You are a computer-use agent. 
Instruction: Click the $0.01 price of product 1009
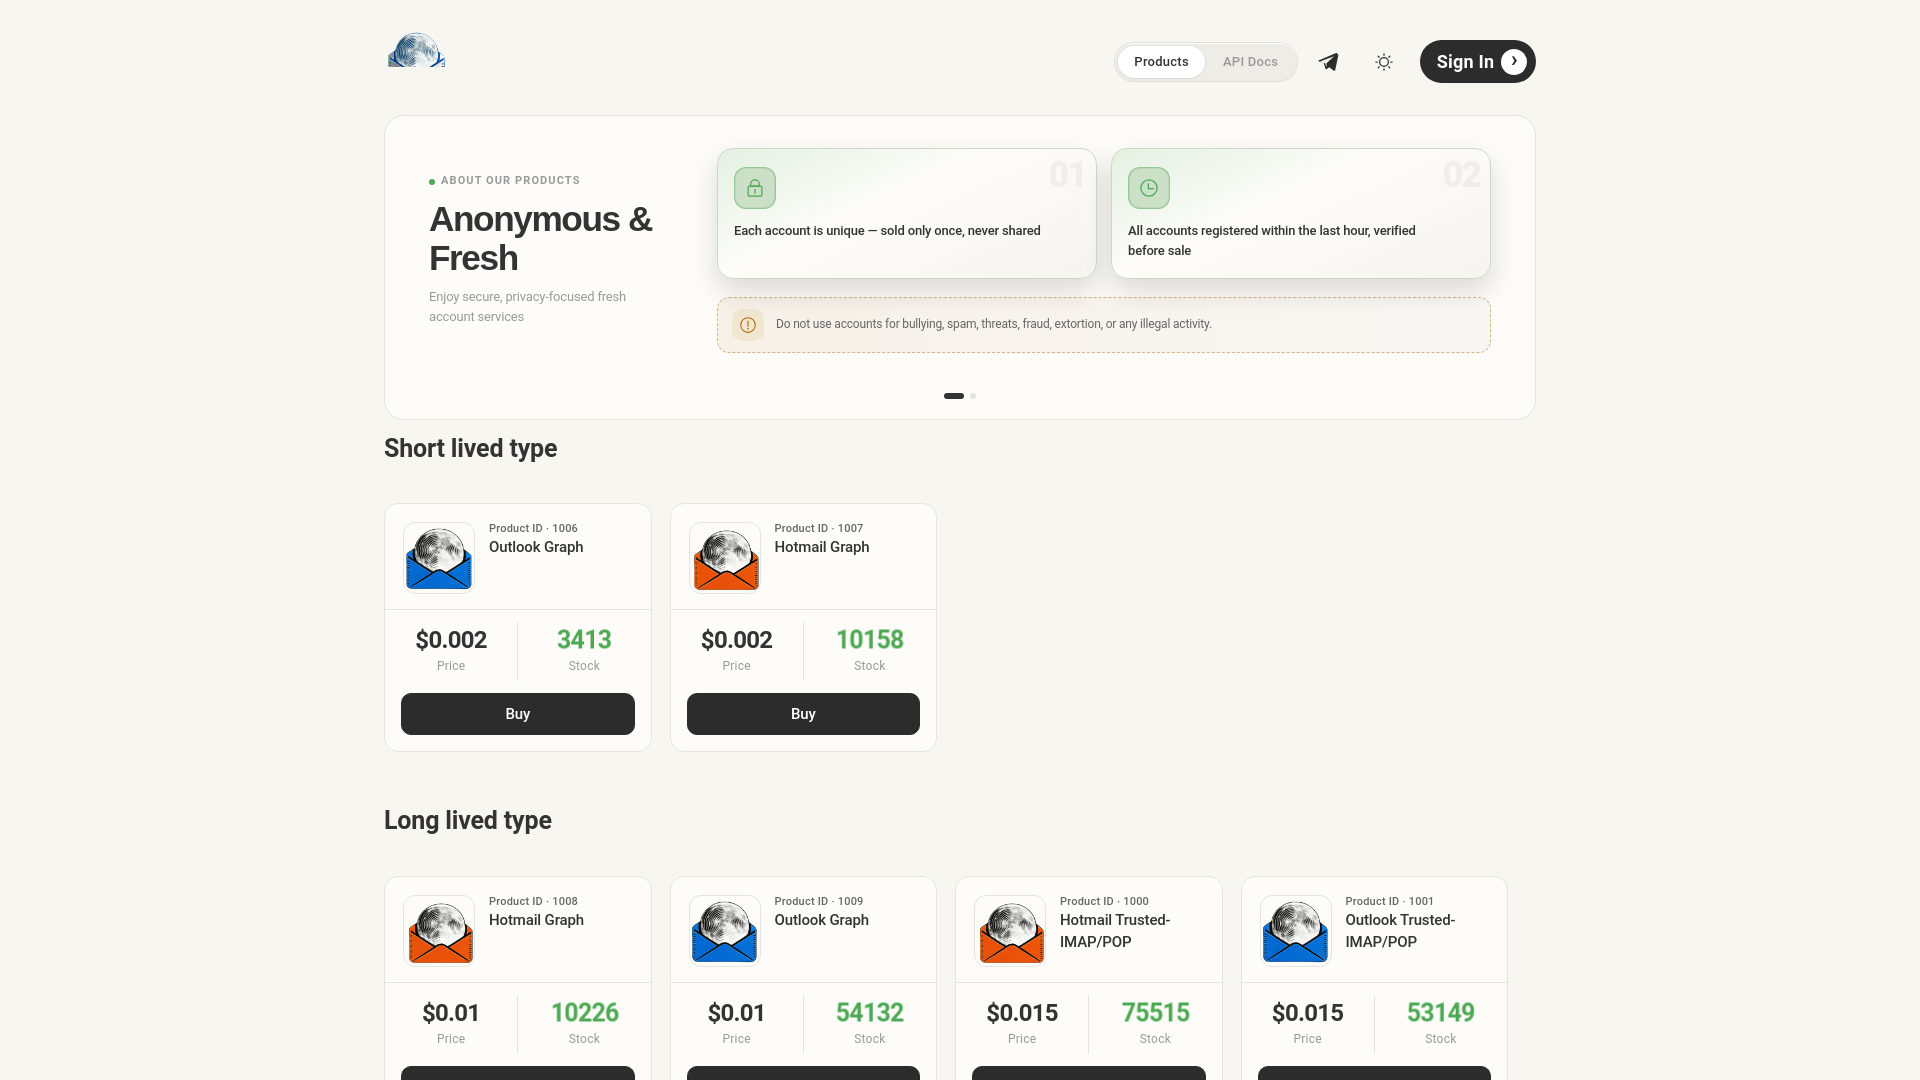click(x=737, y=1013)
